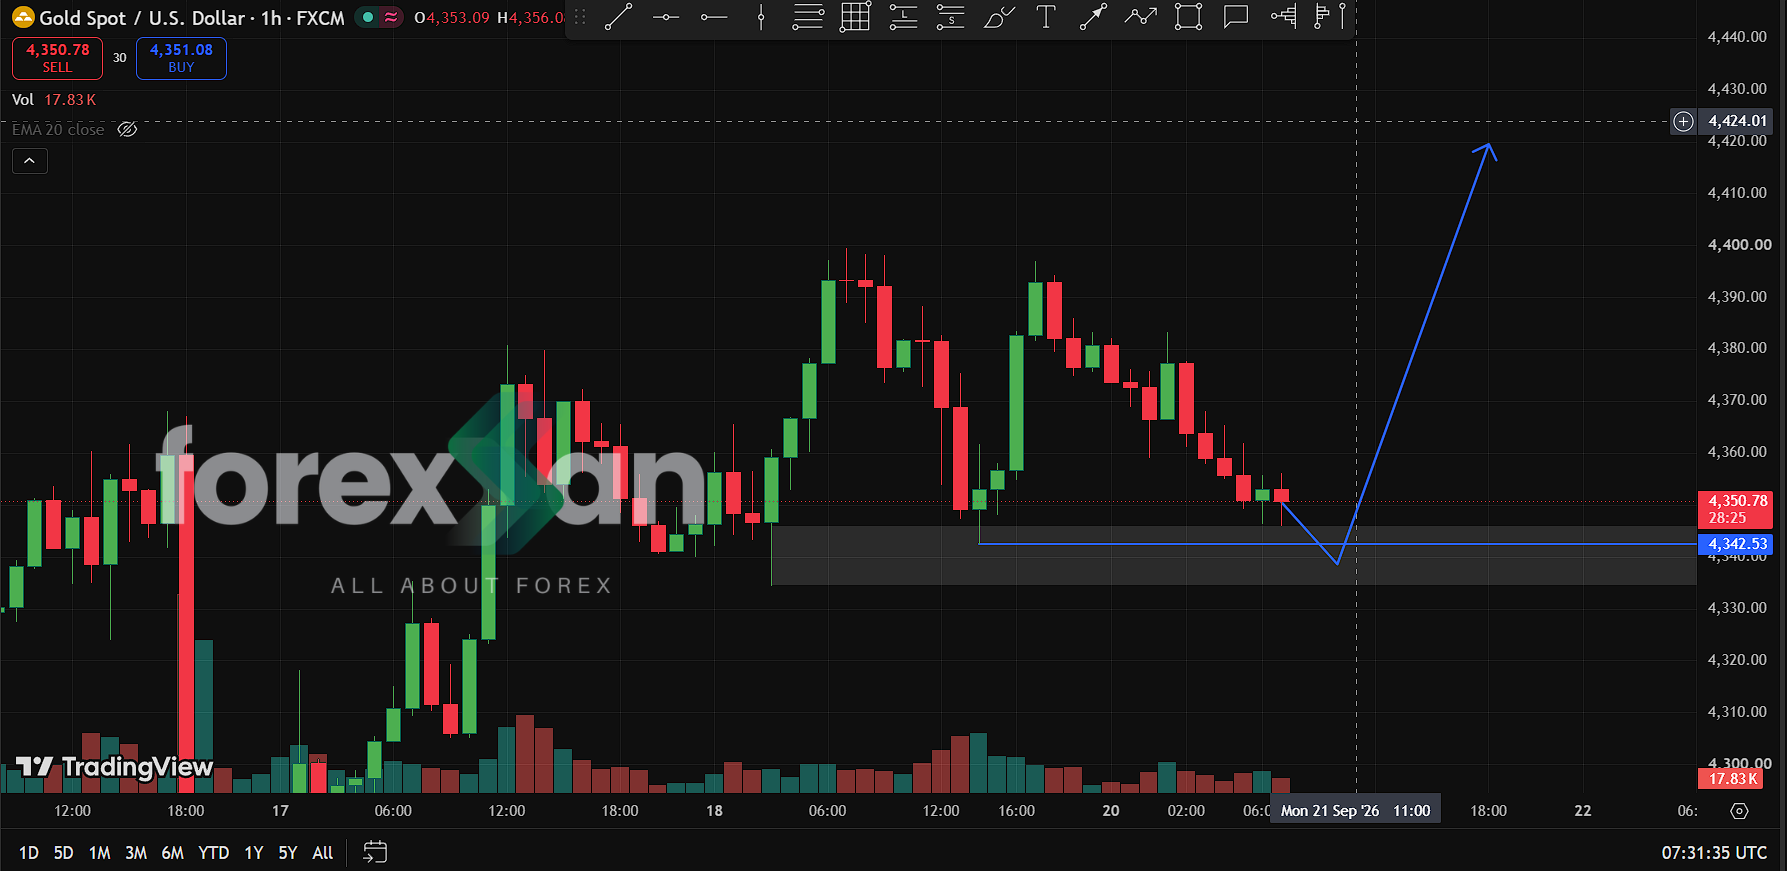The image size is (1787, 871).
Task: Select the Arrow Marker tool
Action: coord(1093,17)
